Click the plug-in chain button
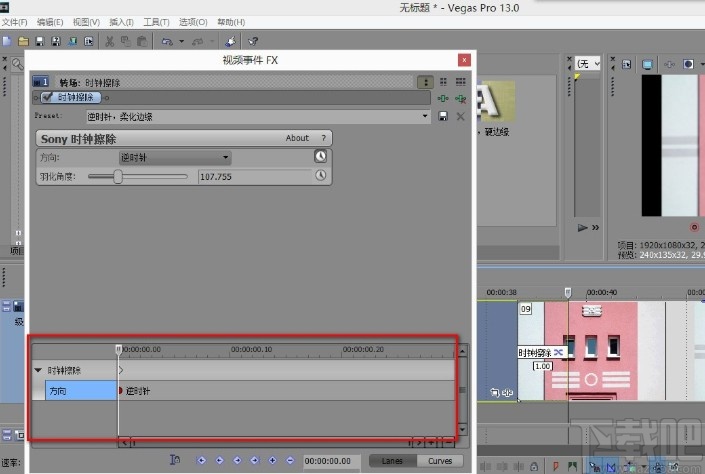Image resolution: width=705 pixels, height=474 pixels. (x=443, y=98)
